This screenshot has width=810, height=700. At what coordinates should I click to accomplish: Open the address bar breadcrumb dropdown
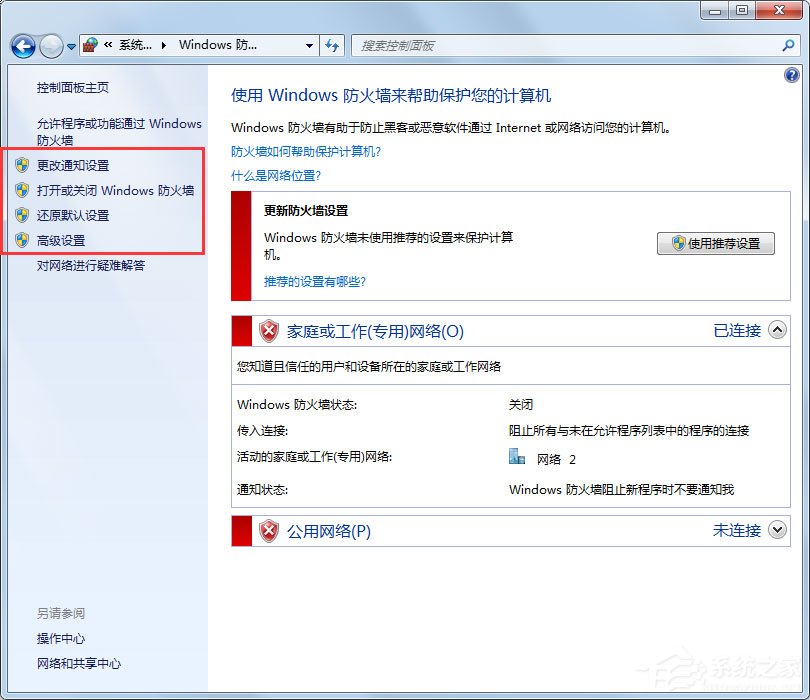[x=308, y=45]
